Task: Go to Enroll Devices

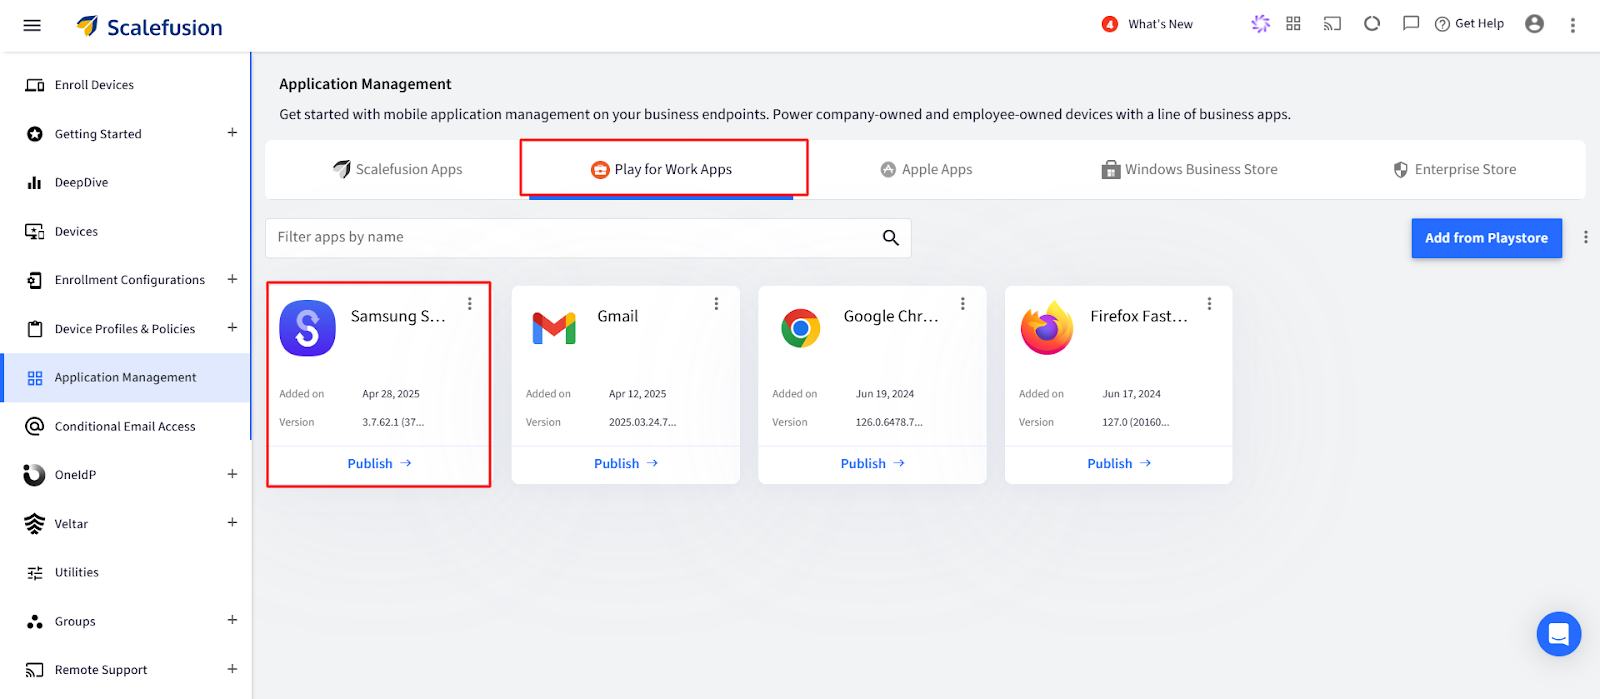Action: pyautogui.click(x=94, y=85)
